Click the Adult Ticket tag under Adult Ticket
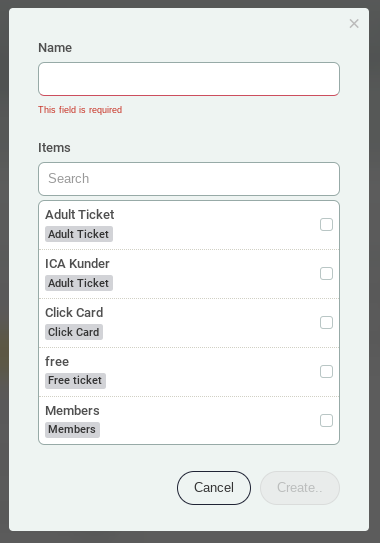This screenshot has width=380, height=543. (79, 234)
